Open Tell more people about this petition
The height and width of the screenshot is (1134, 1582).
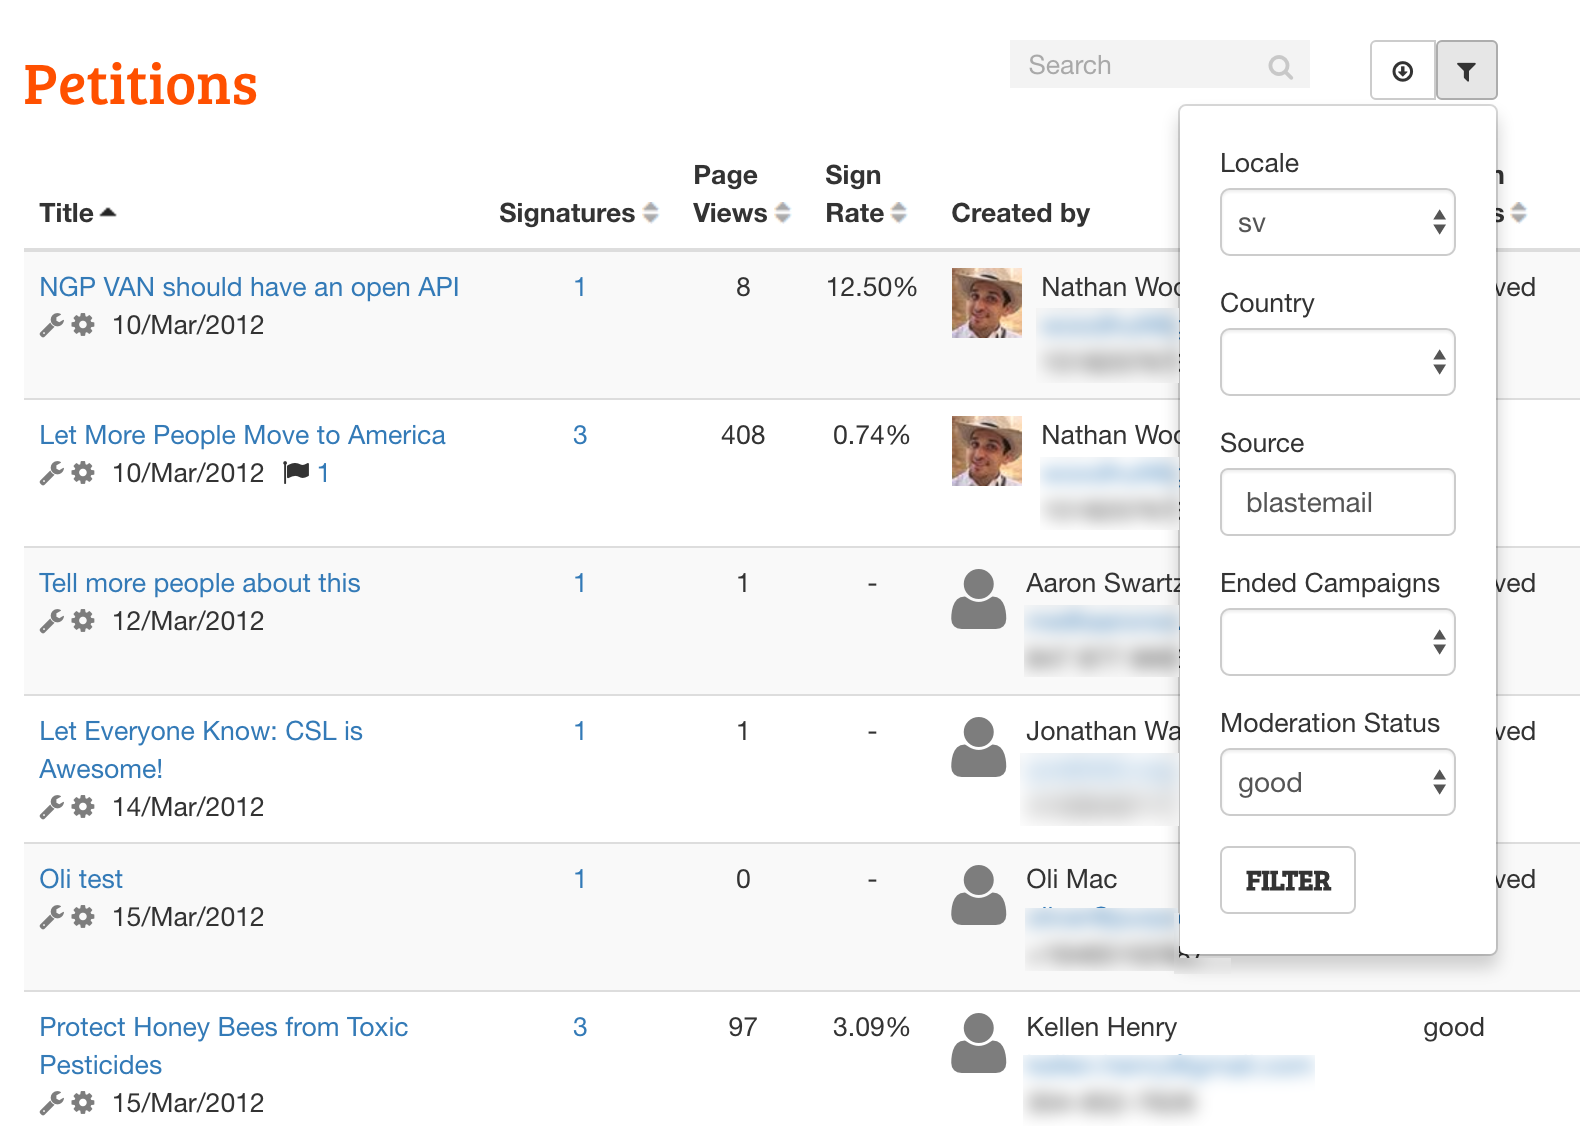tap(200, 583)
